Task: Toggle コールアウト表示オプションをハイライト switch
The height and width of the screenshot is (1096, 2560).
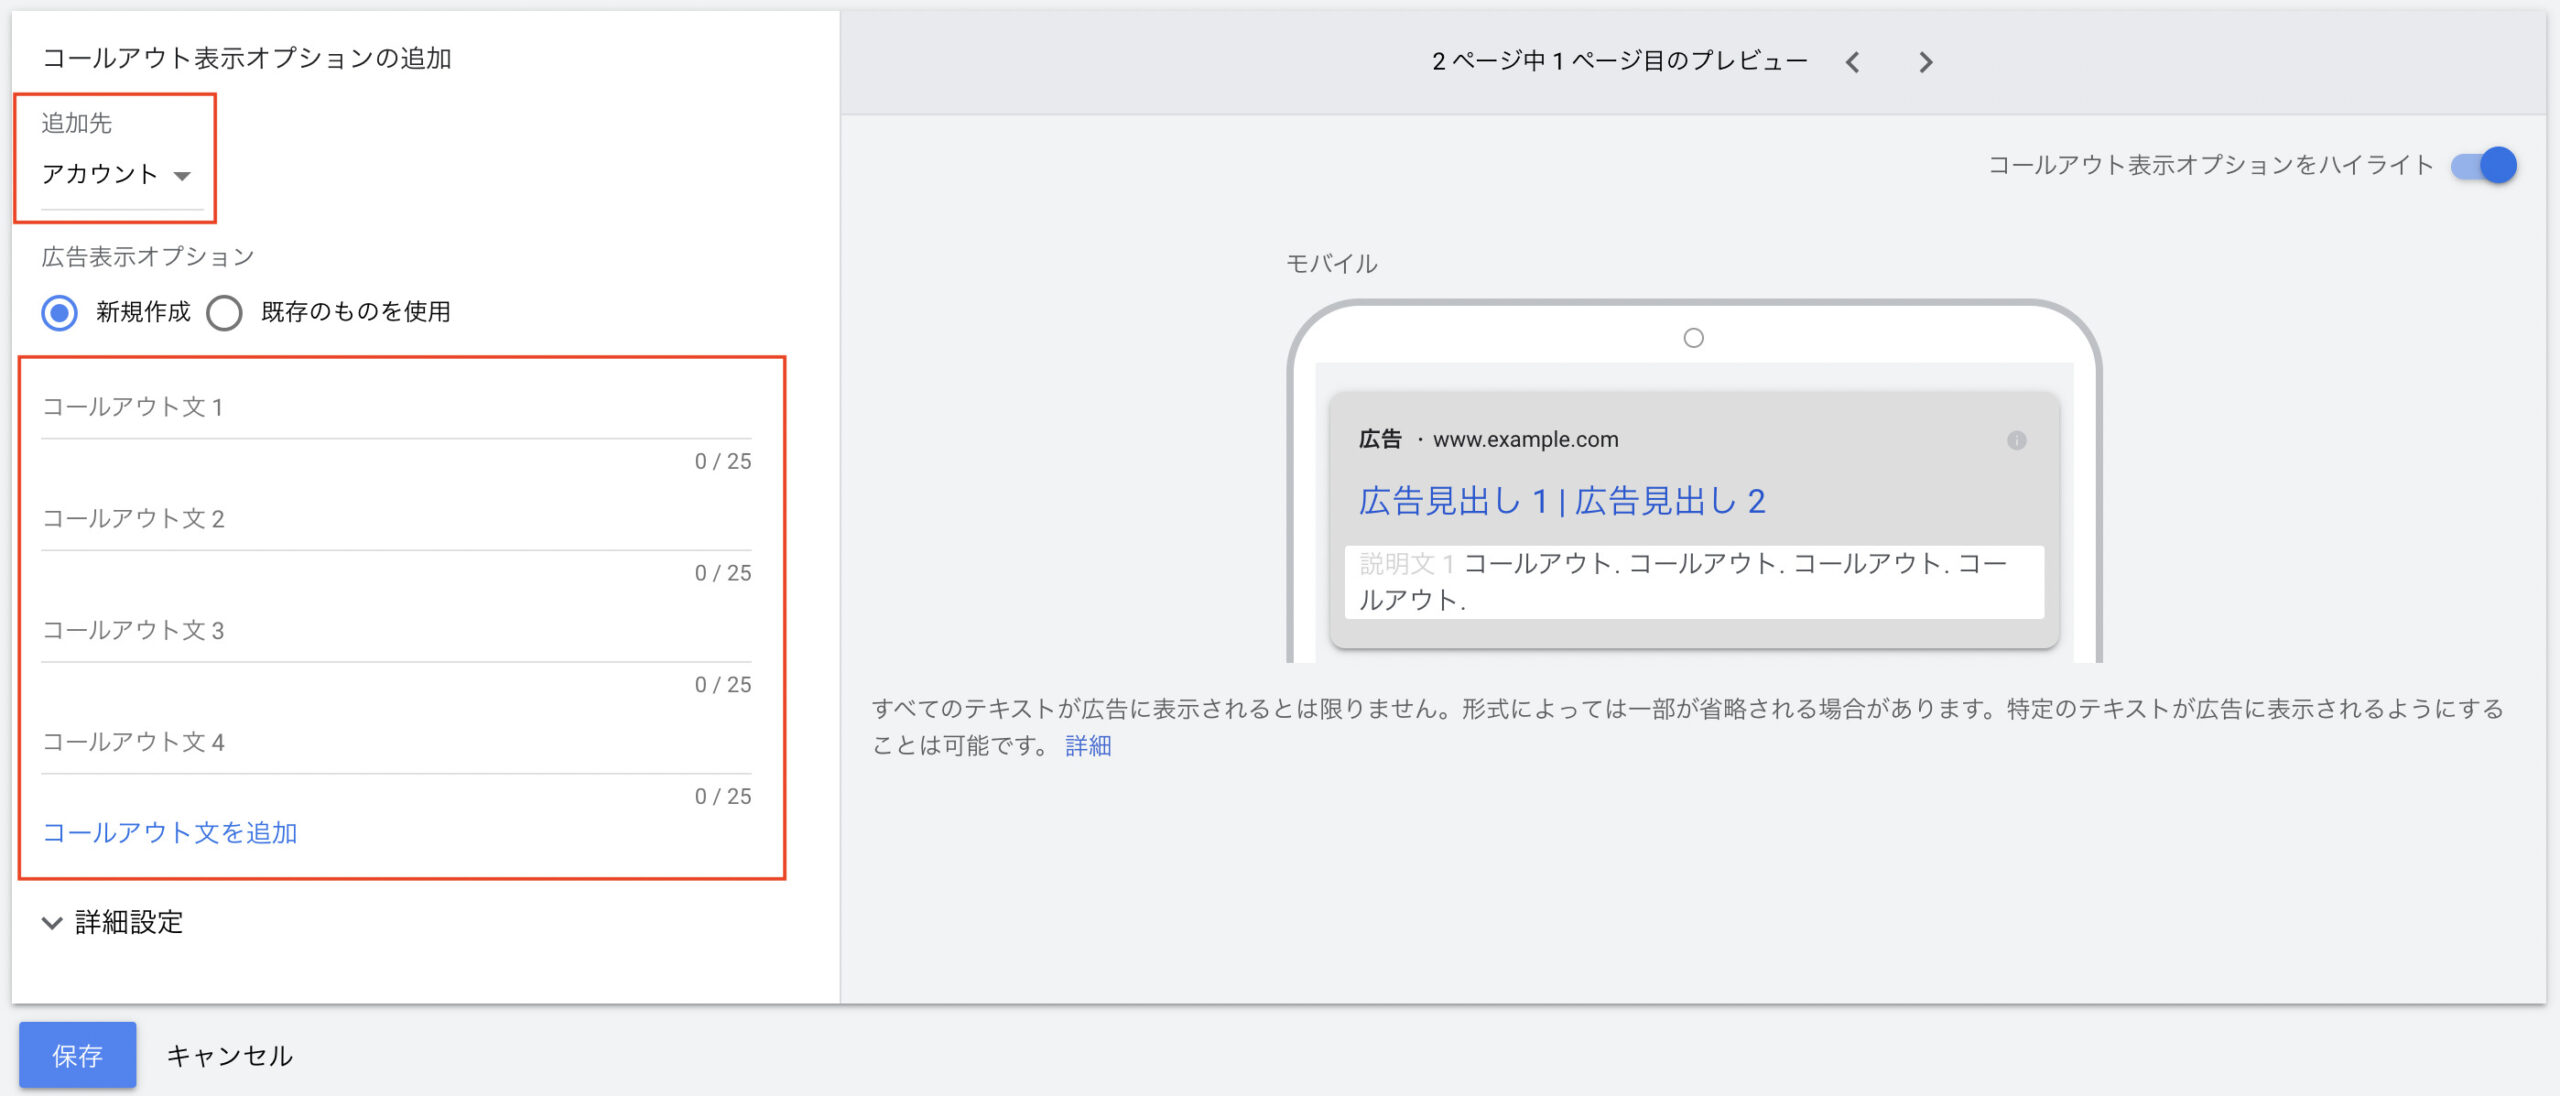Action: [2484, 165]
